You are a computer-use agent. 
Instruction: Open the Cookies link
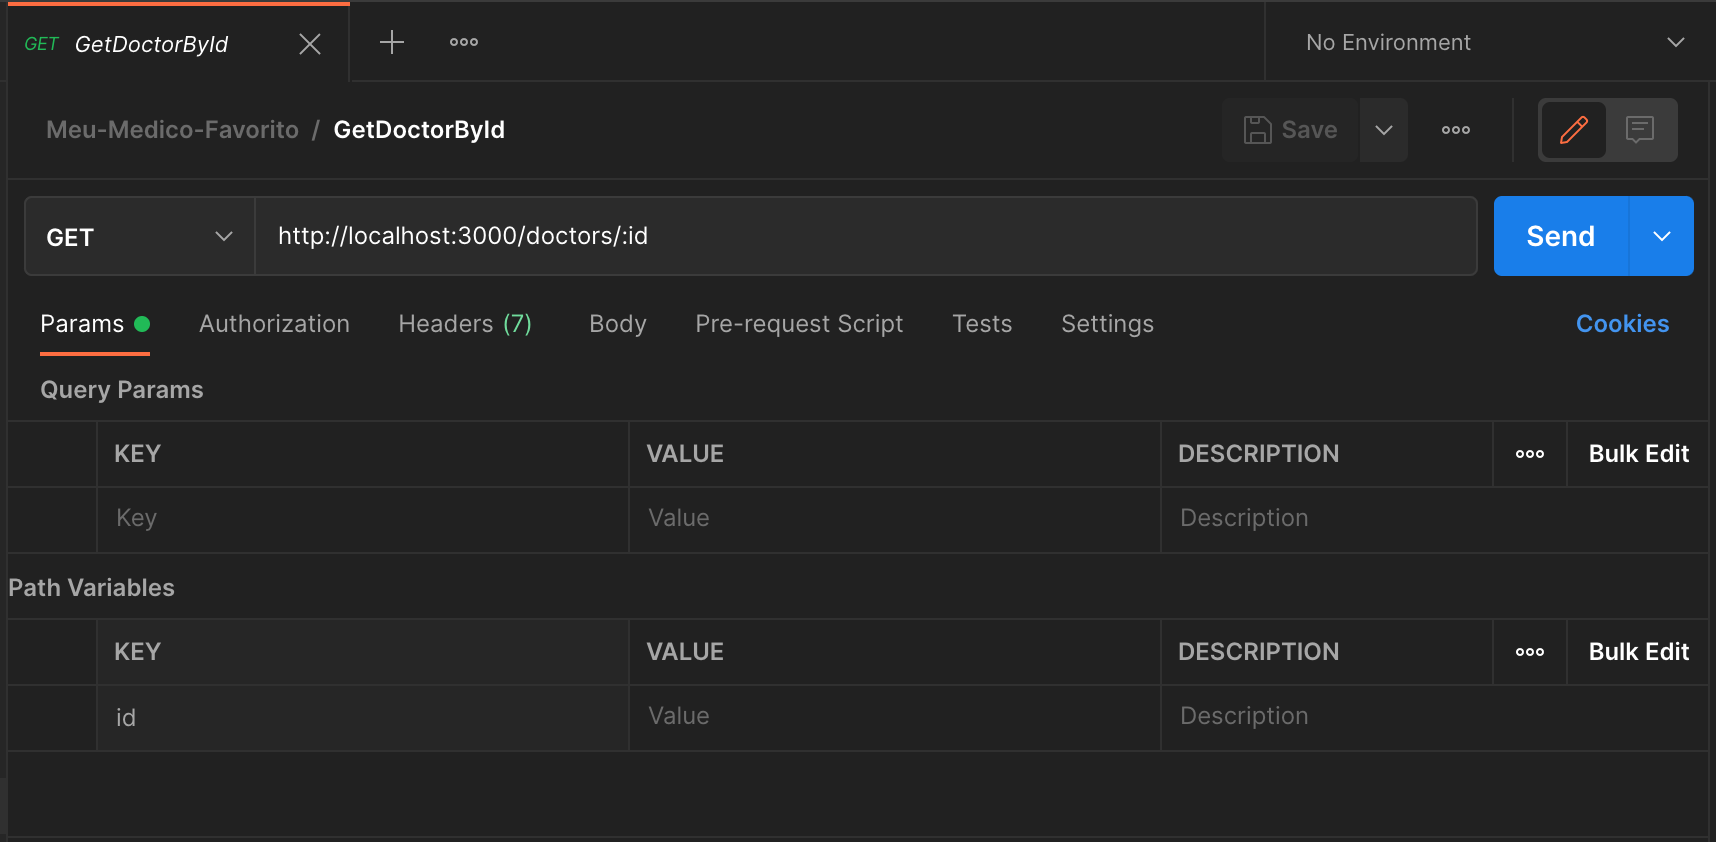tap(1622, 324)
